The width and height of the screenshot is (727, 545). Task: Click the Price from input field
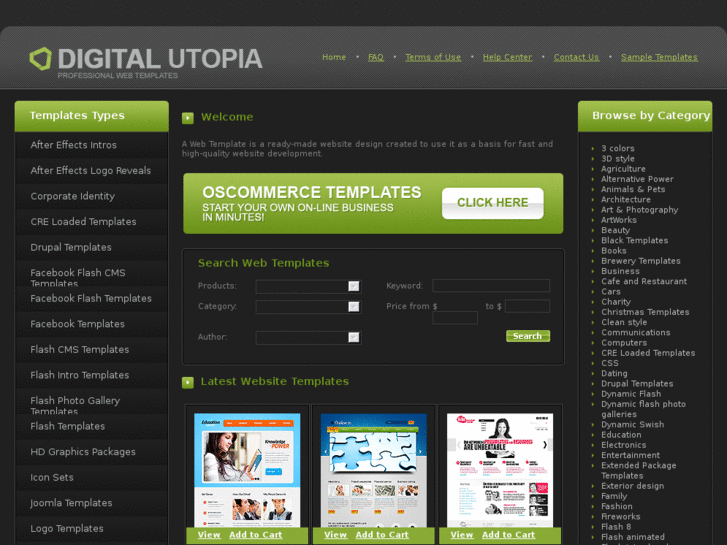(455, 317)
